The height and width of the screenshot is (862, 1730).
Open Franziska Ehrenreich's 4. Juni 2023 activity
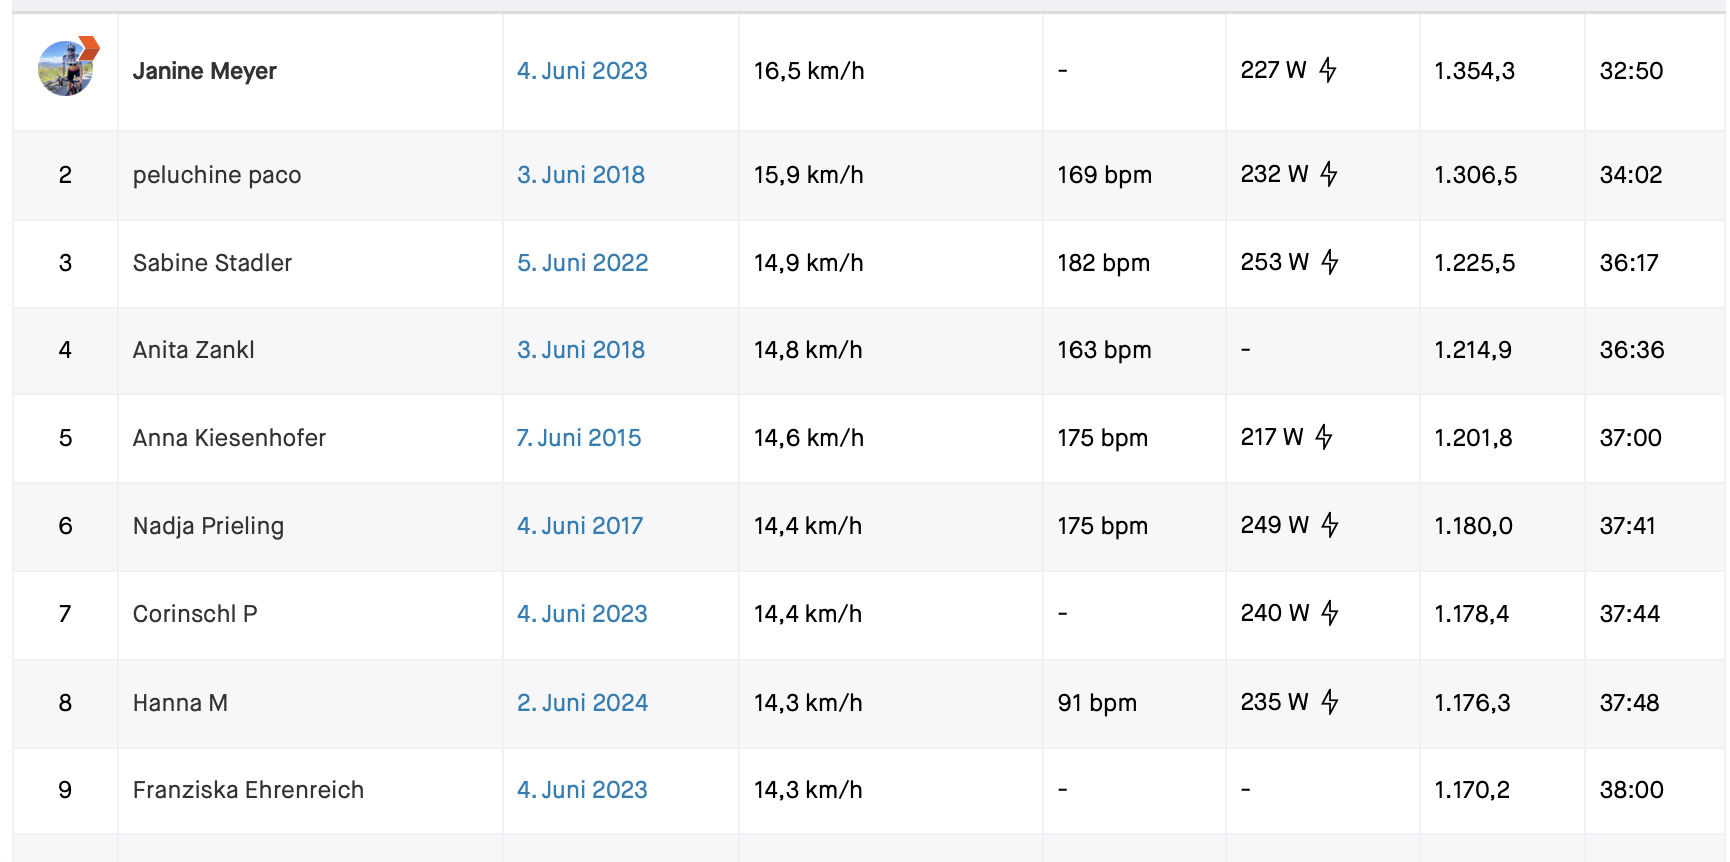click(x=582, y=790)
